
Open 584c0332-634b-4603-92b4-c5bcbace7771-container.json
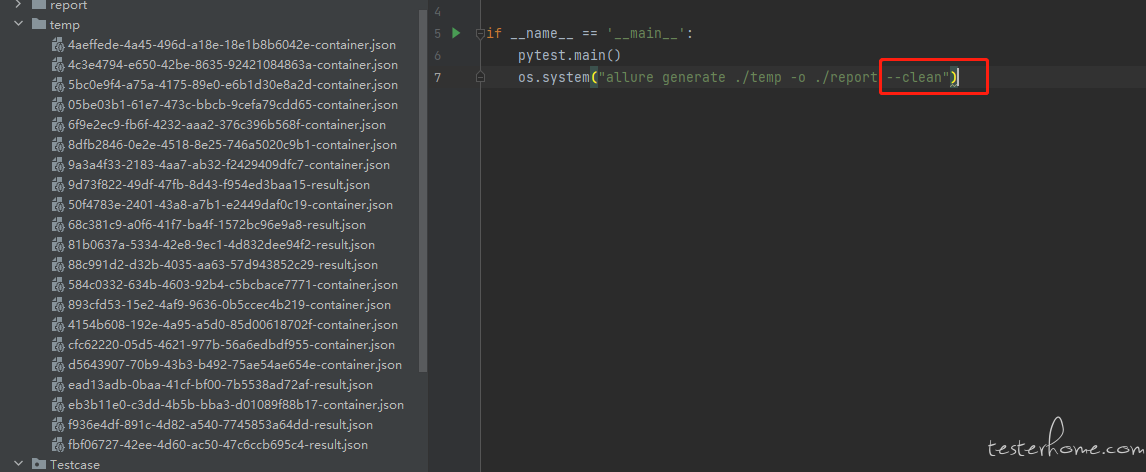232,284
